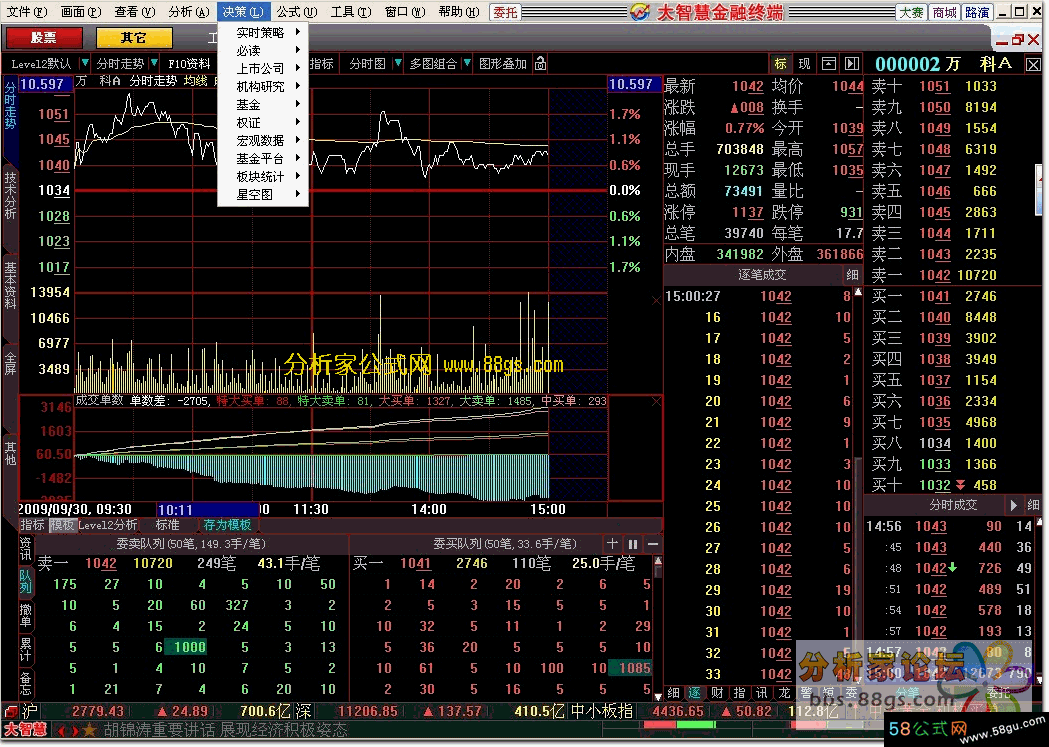The height and width of the screenshot is (747, 1049).
Task: Toggle the 现 display mode button
Action: (804, 64)
